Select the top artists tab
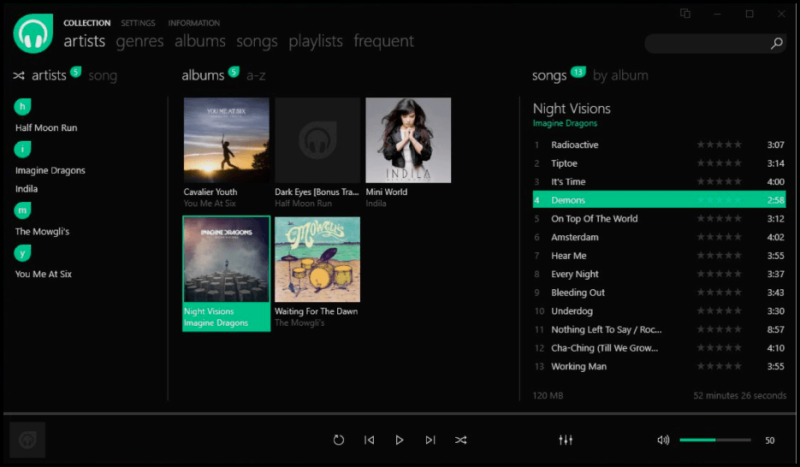 pos(84,41)
